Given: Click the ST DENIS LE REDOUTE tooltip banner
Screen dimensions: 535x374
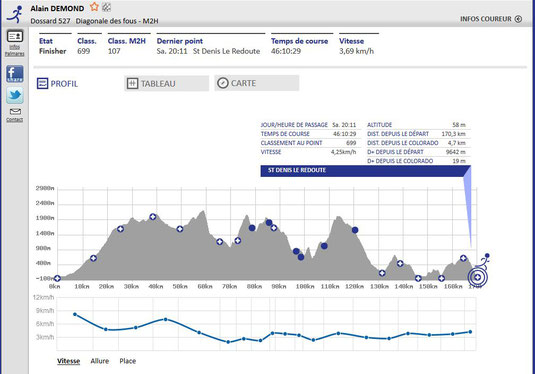Looking at the screenshot, I should pyautogui.click(x=365, y=171).
